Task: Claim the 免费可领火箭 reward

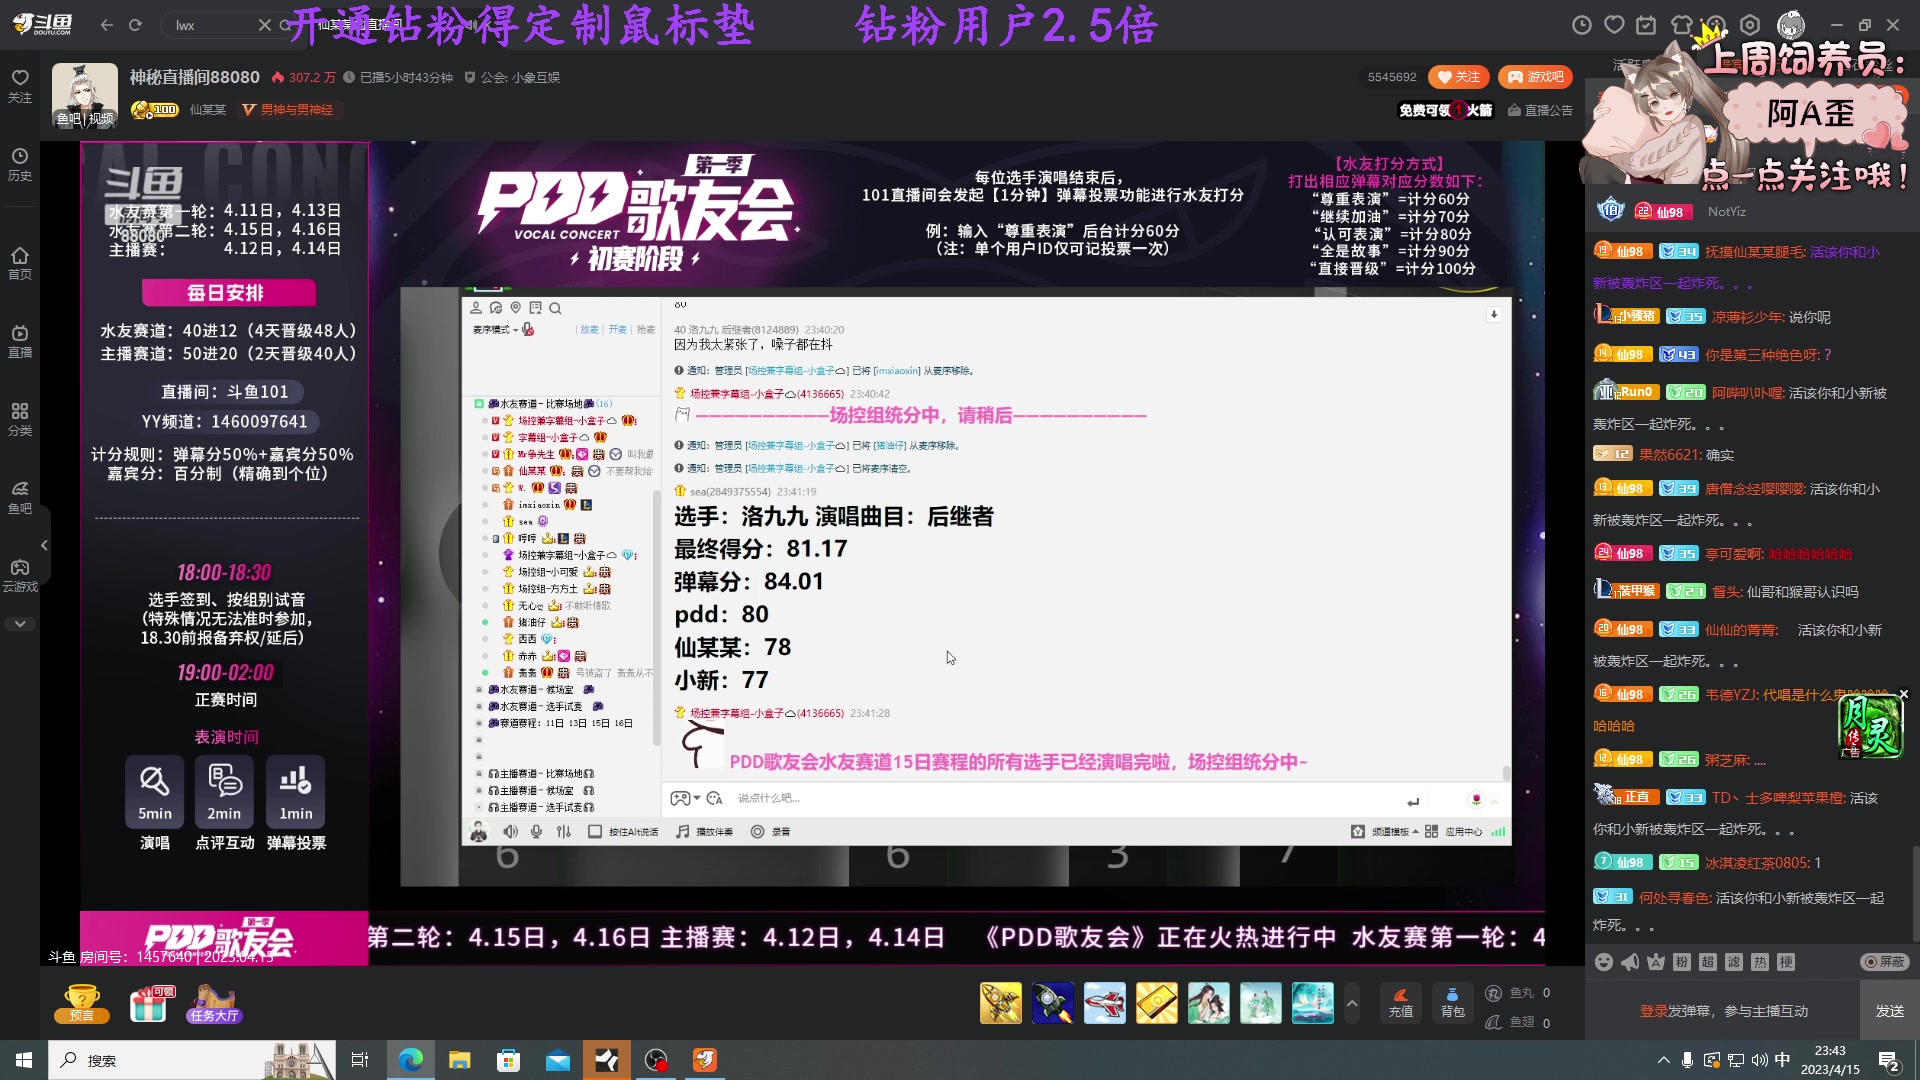Action: pos(1445,110)
